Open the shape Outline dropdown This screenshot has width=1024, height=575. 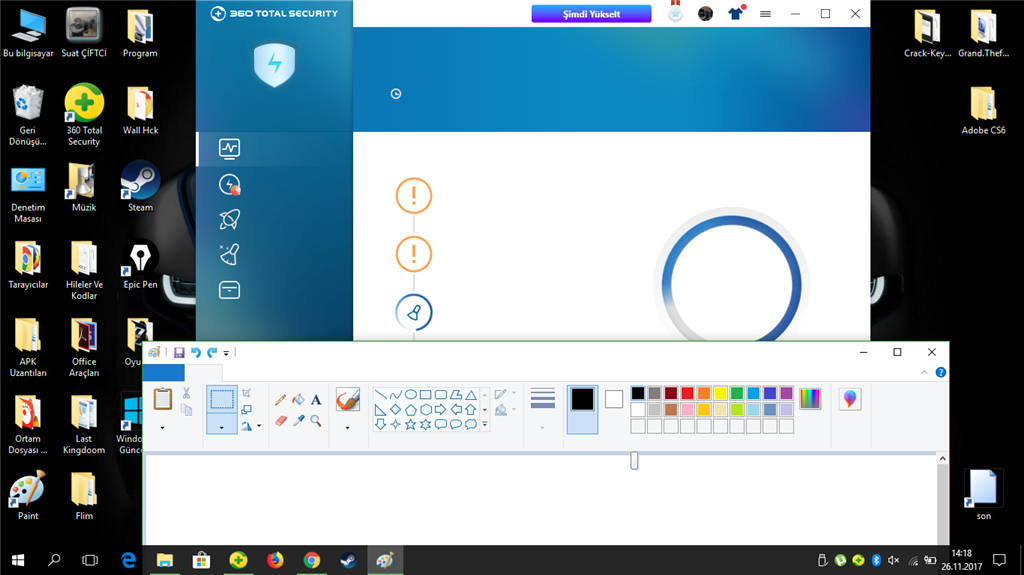click(x=505, y=394)
